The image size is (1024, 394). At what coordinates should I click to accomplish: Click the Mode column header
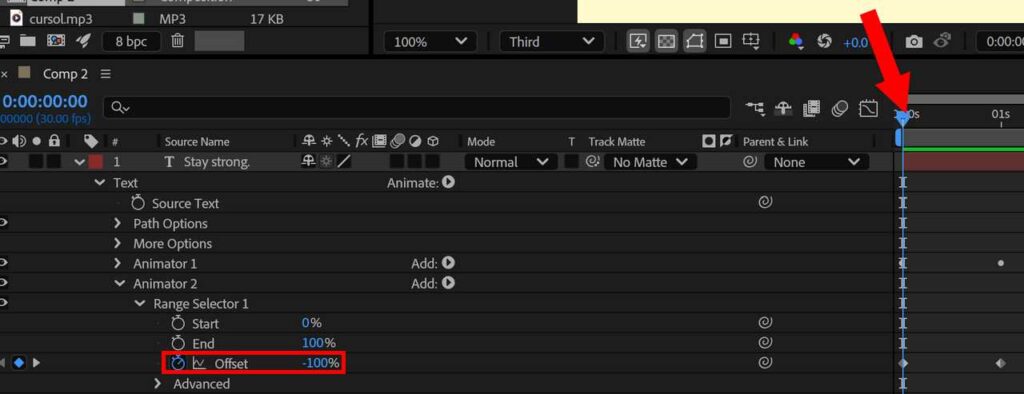[x=481, y=142]
